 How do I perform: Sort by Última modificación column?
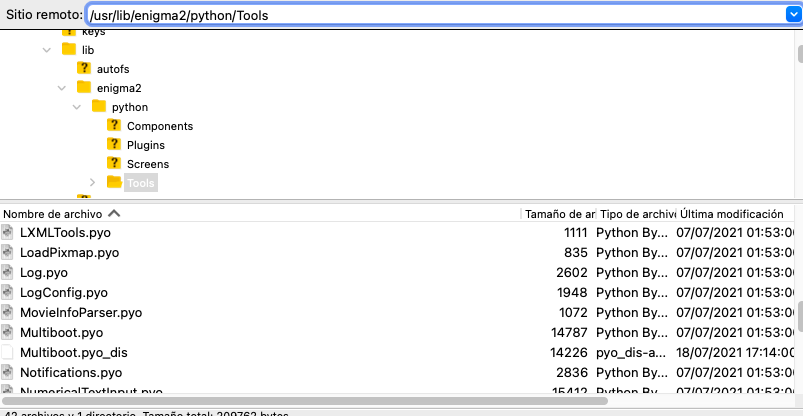(x=732, y=214)
